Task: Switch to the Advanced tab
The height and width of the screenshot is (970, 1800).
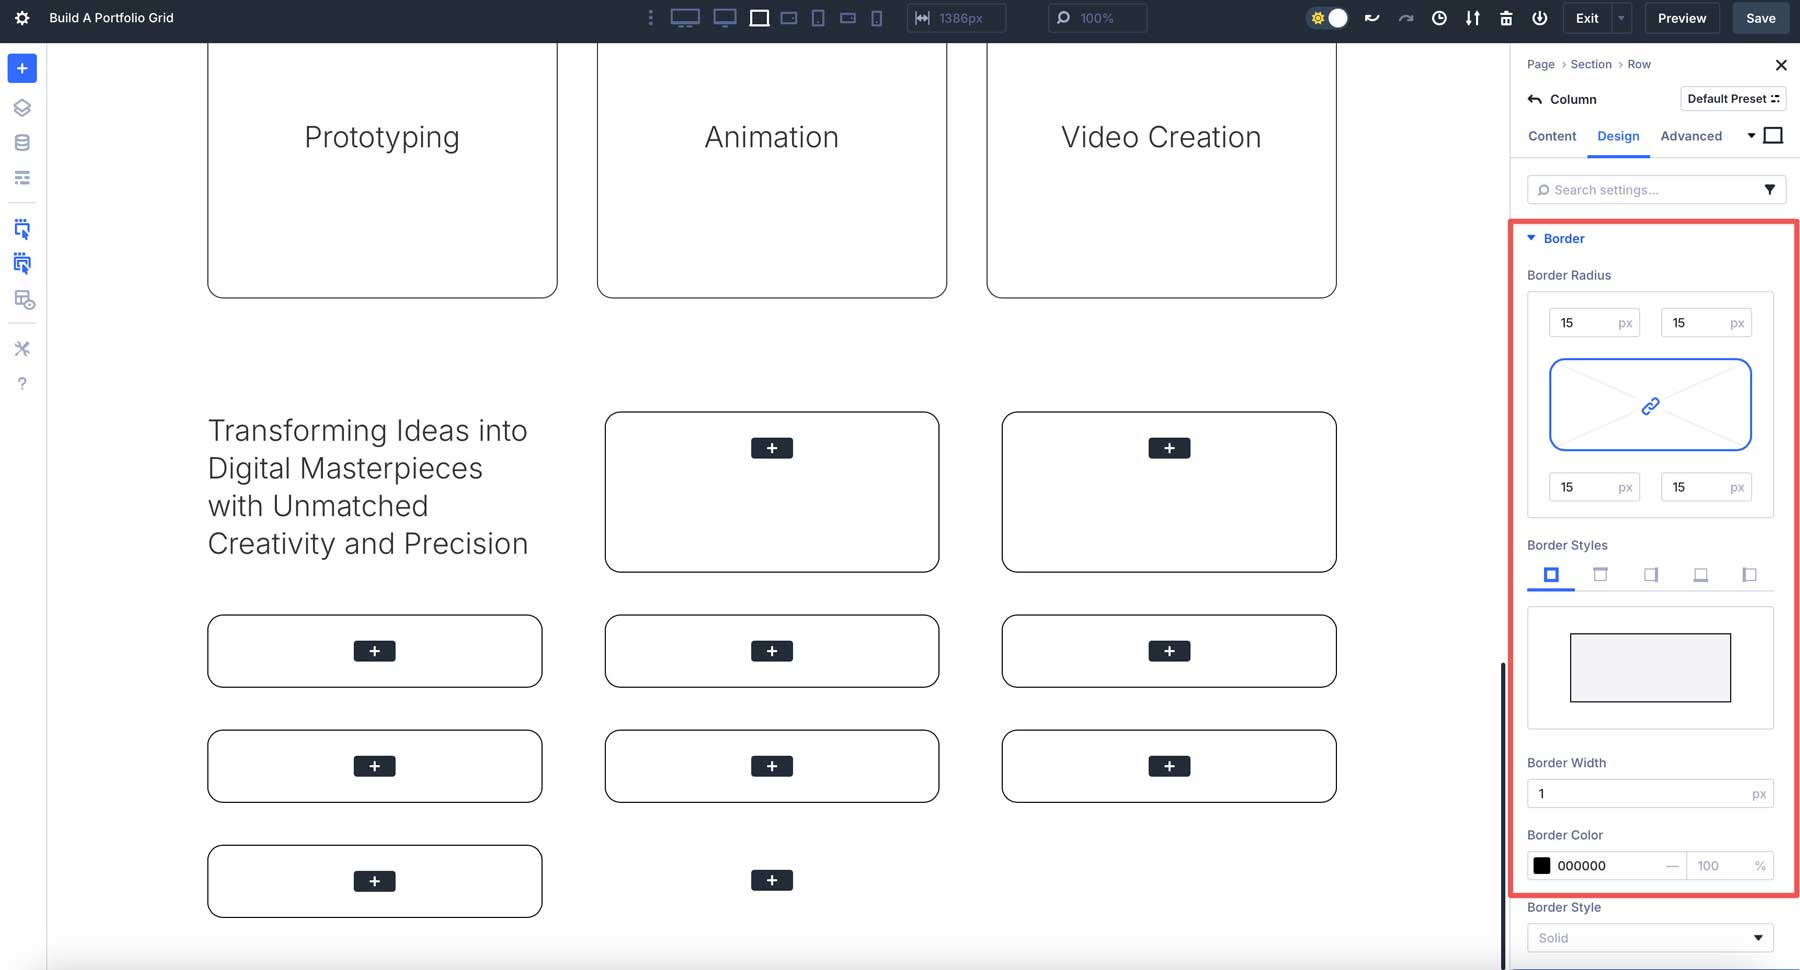Action: pos(1692,136)
